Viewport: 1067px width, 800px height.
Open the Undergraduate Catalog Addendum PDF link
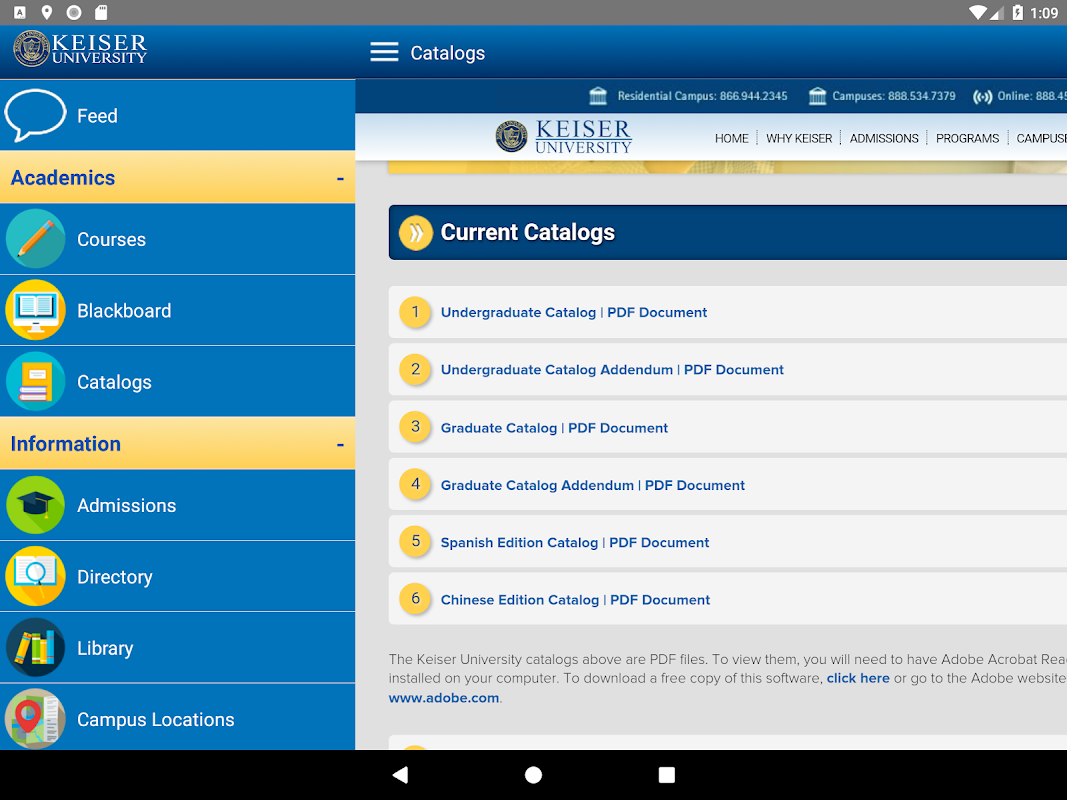[x=612, y=369]
